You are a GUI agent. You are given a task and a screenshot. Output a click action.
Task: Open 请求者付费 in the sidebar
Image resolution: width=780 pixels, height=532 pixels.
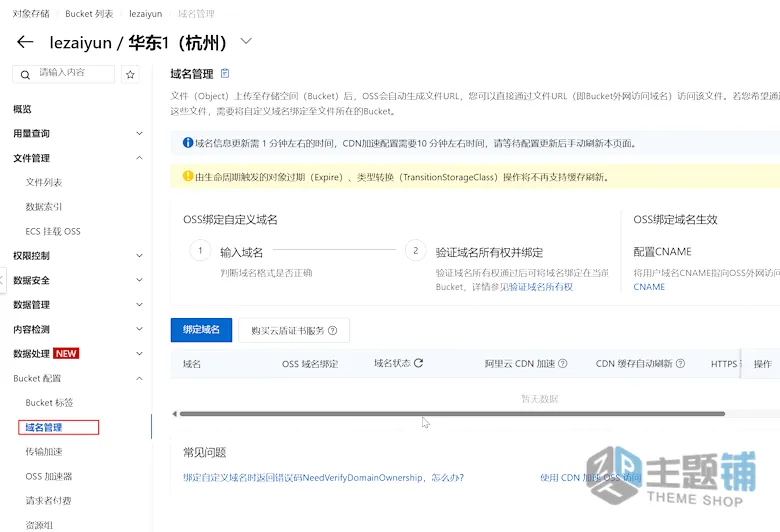48,501
